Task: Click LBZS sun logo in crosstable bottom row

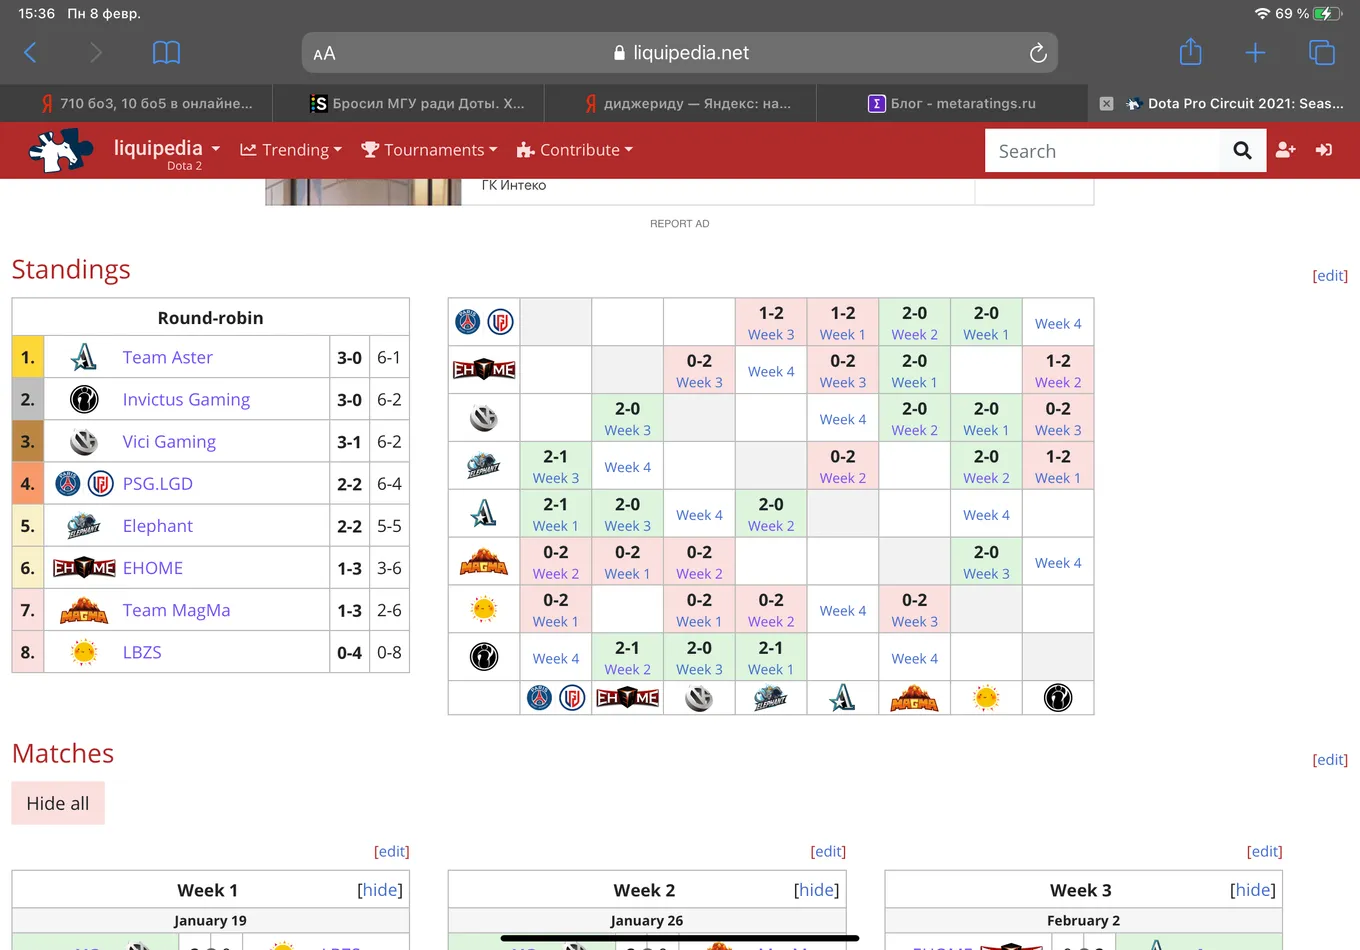Action: point(986,698)
